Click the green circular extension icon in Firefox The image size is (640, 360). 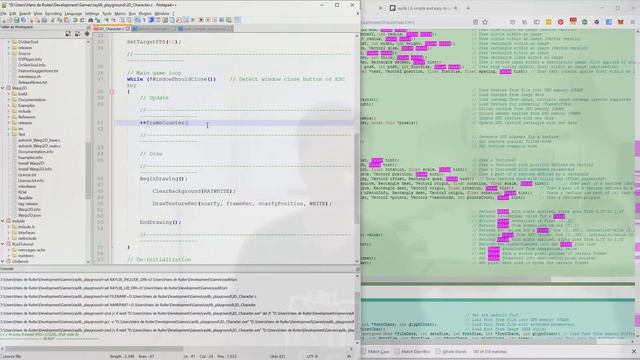click(x=584, y=22)
